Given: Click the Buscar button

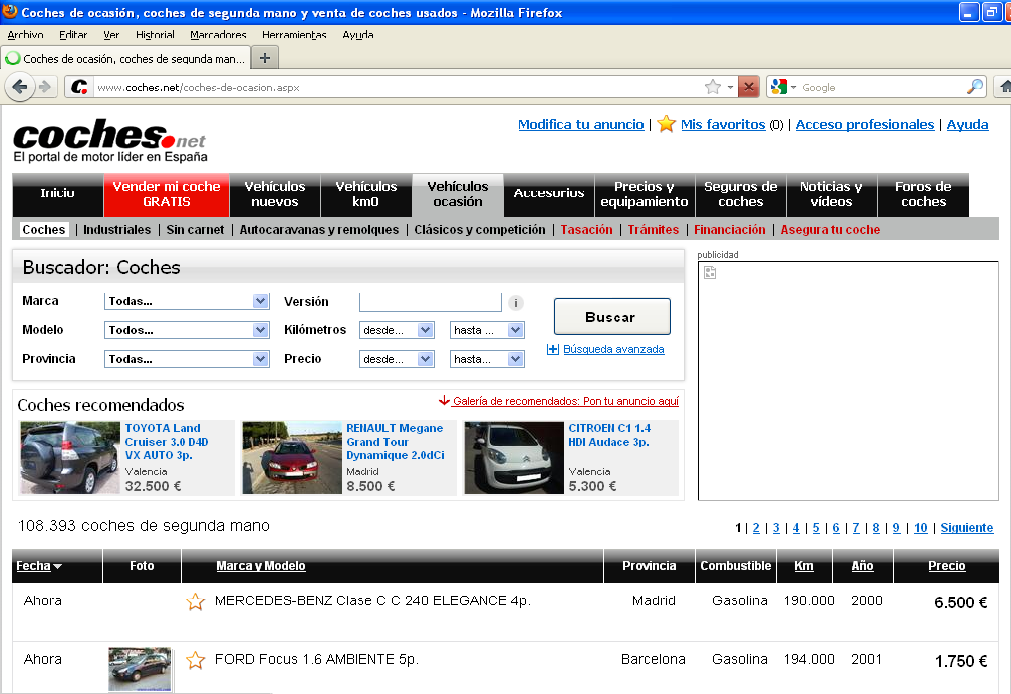Looking at the screenshot, I should click(x=612, y=317).
